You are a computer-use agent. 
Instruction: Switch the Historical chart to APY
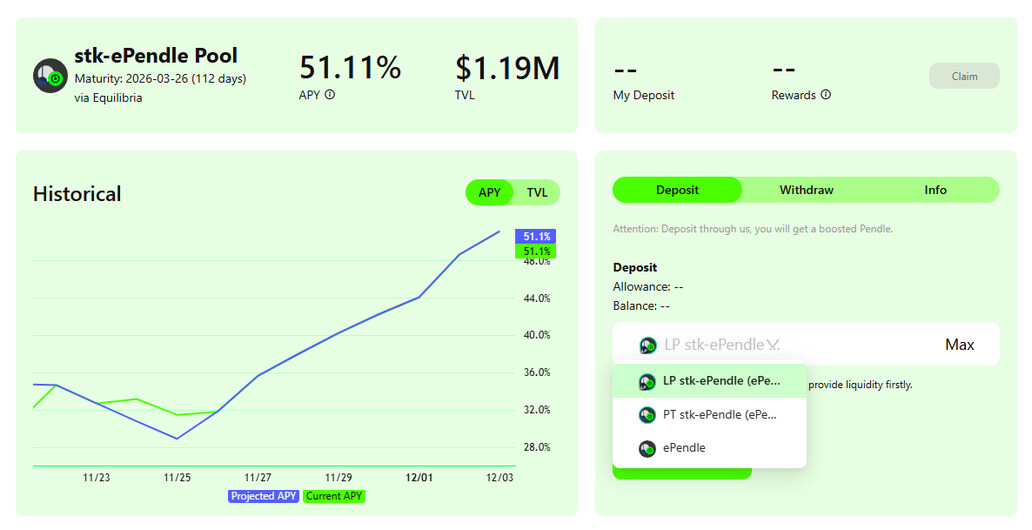[489, 192]
